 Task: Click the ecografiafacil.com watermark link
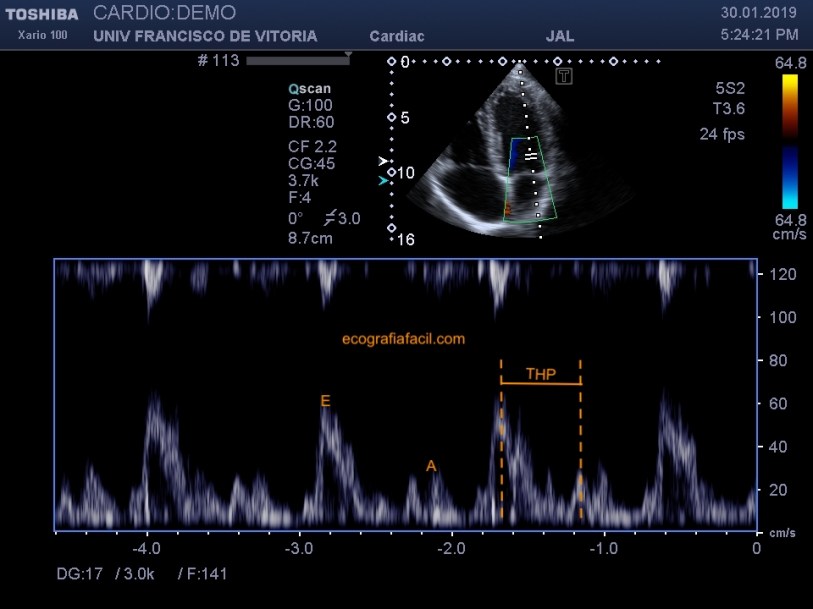(x=403, y=339)
